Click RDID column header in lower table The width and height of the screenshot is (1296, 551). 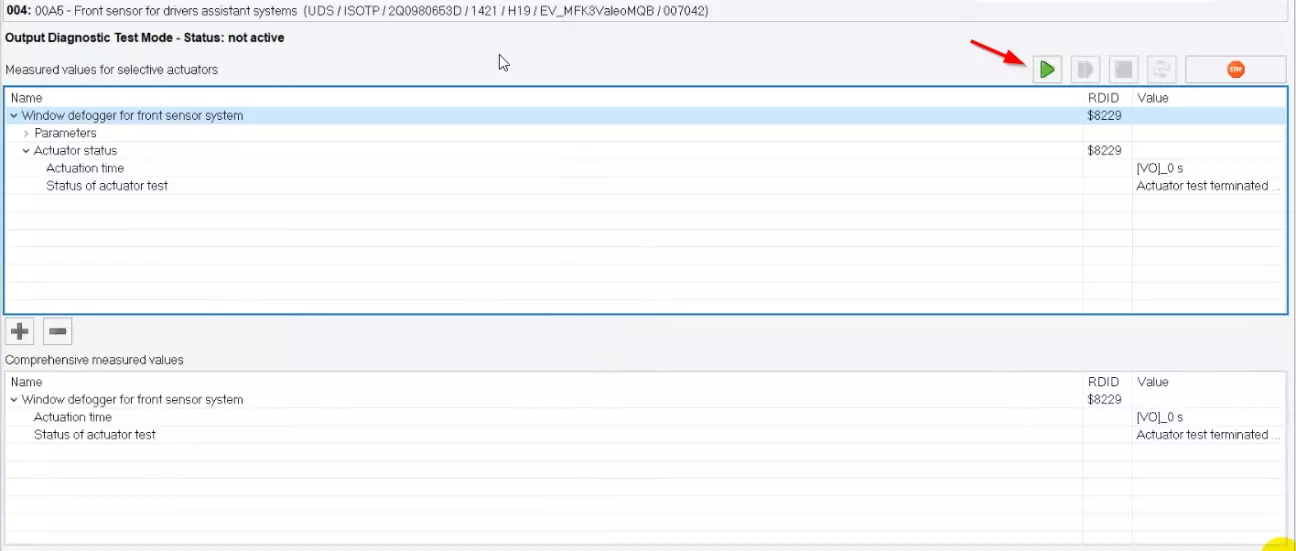1102,382
